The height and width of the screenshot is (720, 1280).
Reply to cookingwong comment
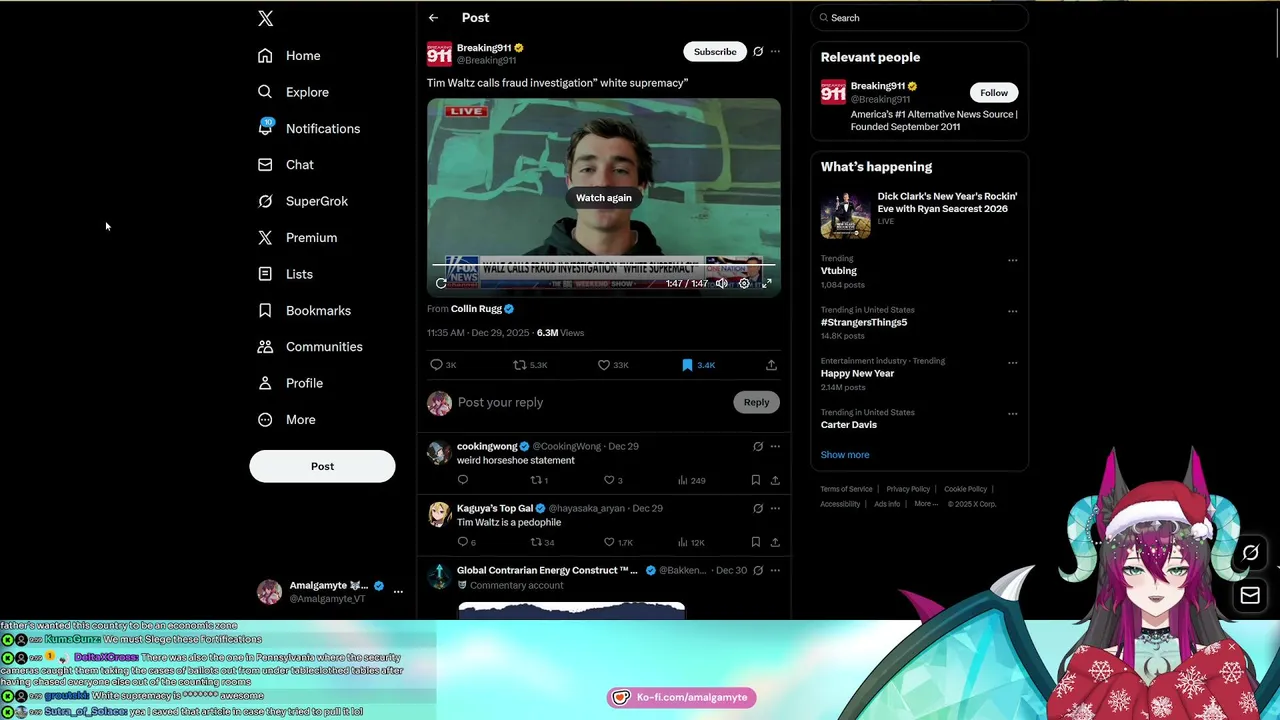click(x=463, y=480)
